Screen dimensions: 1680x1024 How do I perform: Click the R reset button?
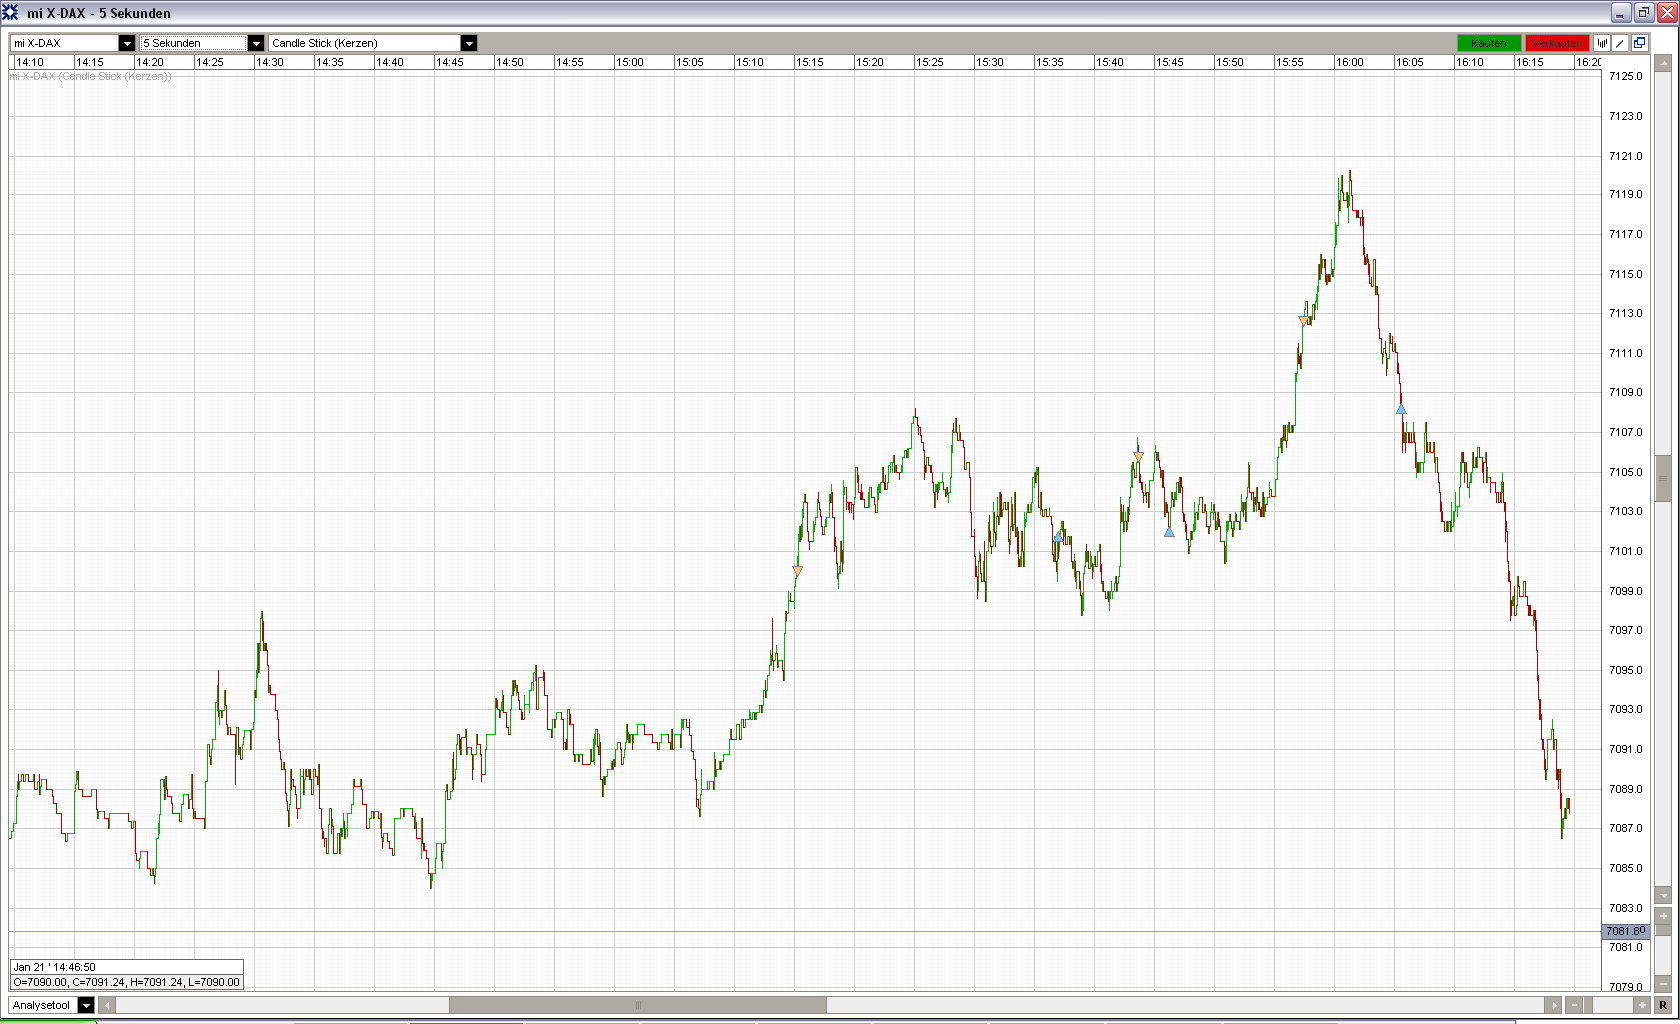pyautogui.click(x=1663, y=1005)
